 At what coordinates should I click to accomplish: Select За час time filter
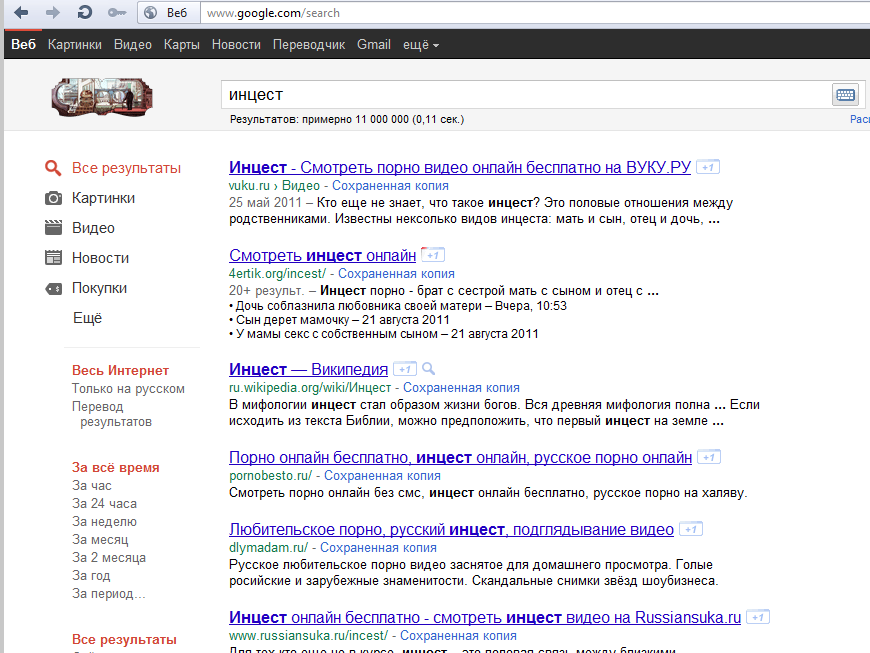pyautogui.click(x=92, y=485)
